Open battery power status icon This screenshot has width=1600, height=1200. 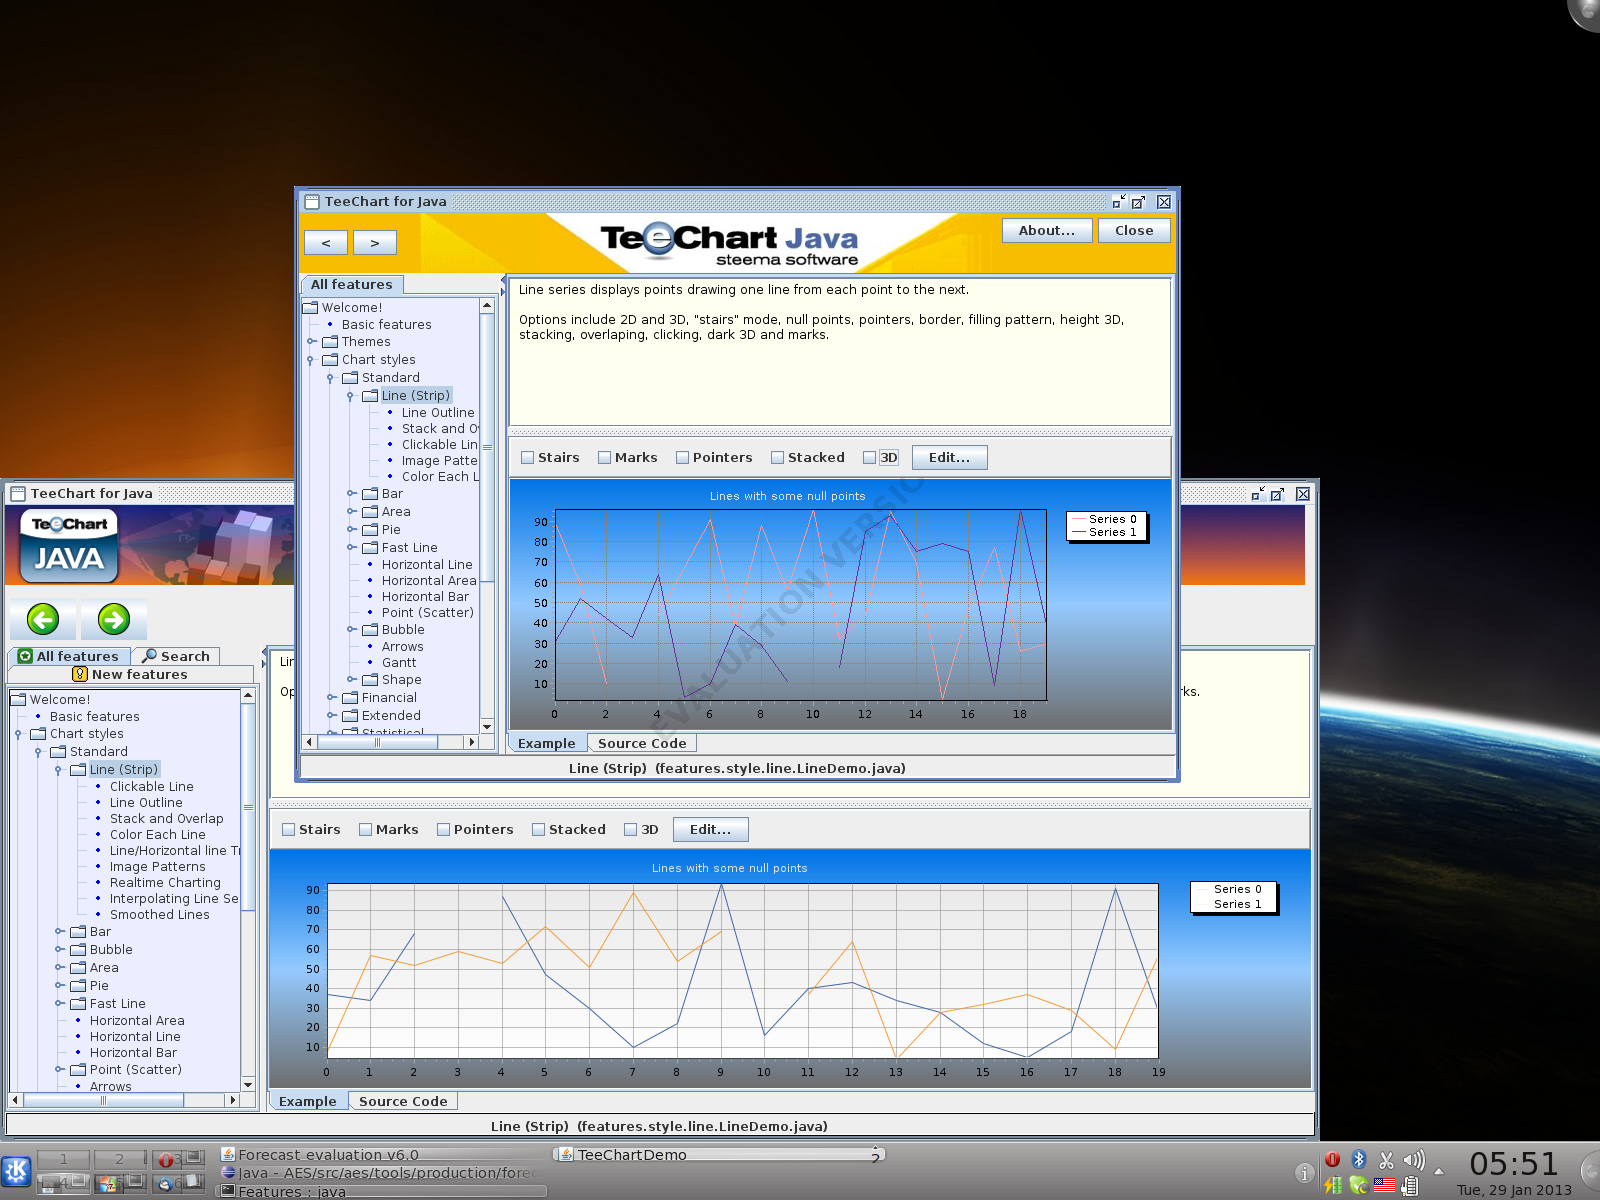[1333, 1185]
